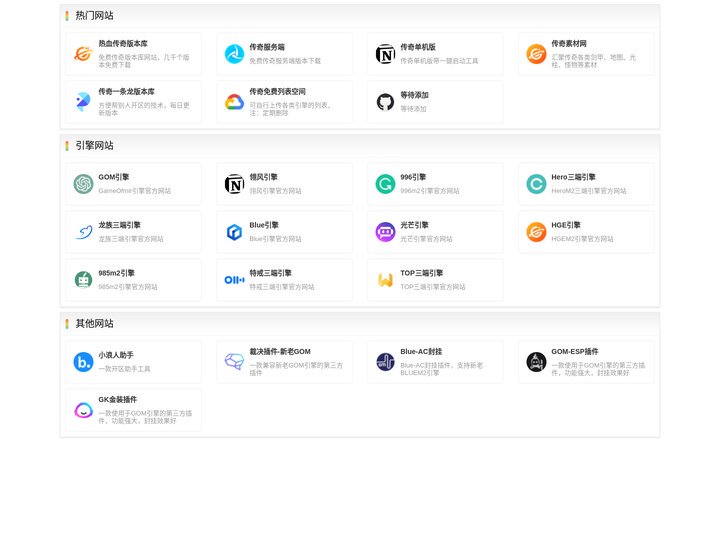Click the 引擎网站 section heading
Screen dimensions: 720x540
coord(94,146)
